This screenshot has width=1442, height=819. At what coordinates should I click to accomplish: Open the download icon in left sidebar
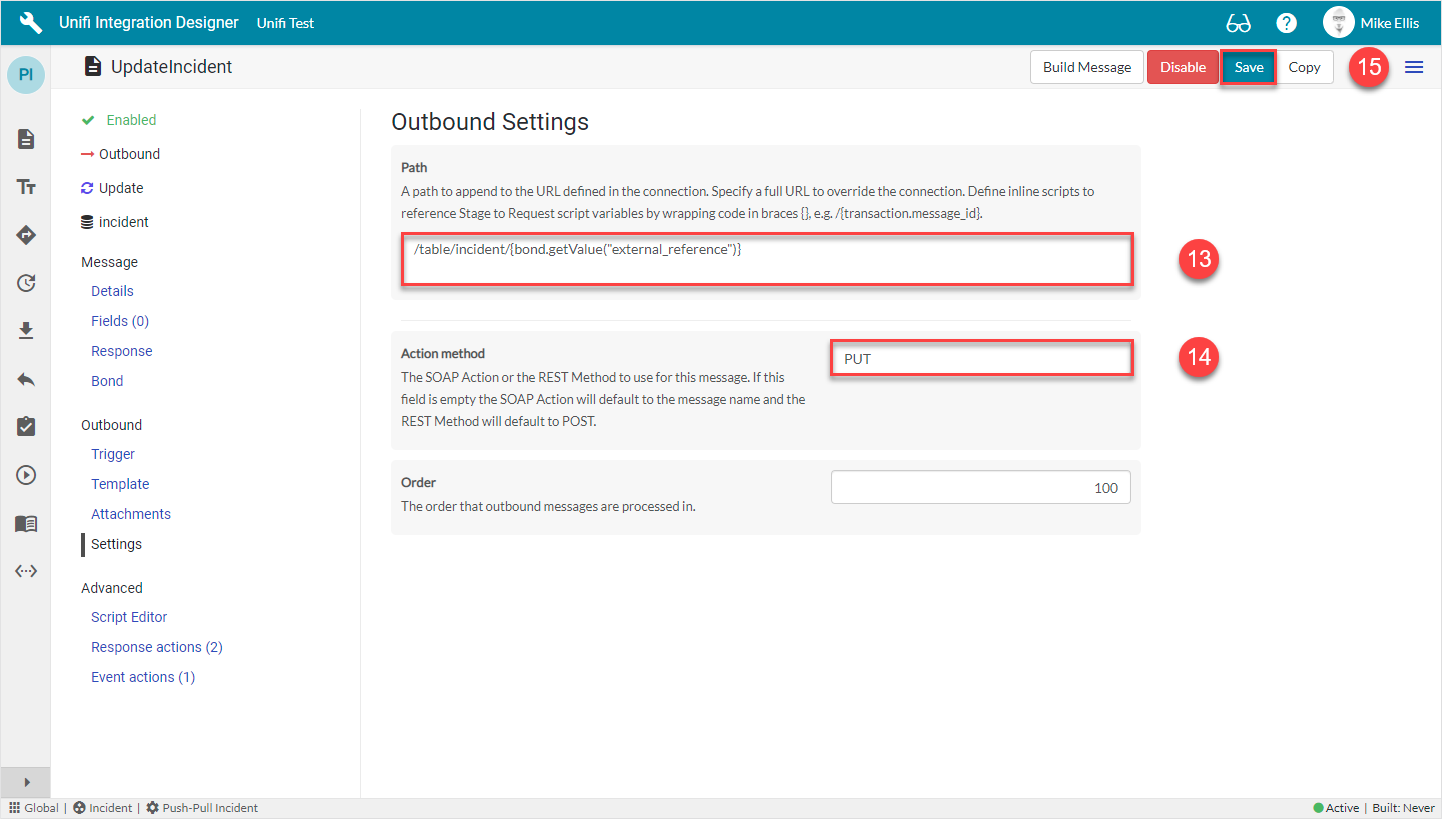point(26,331)
